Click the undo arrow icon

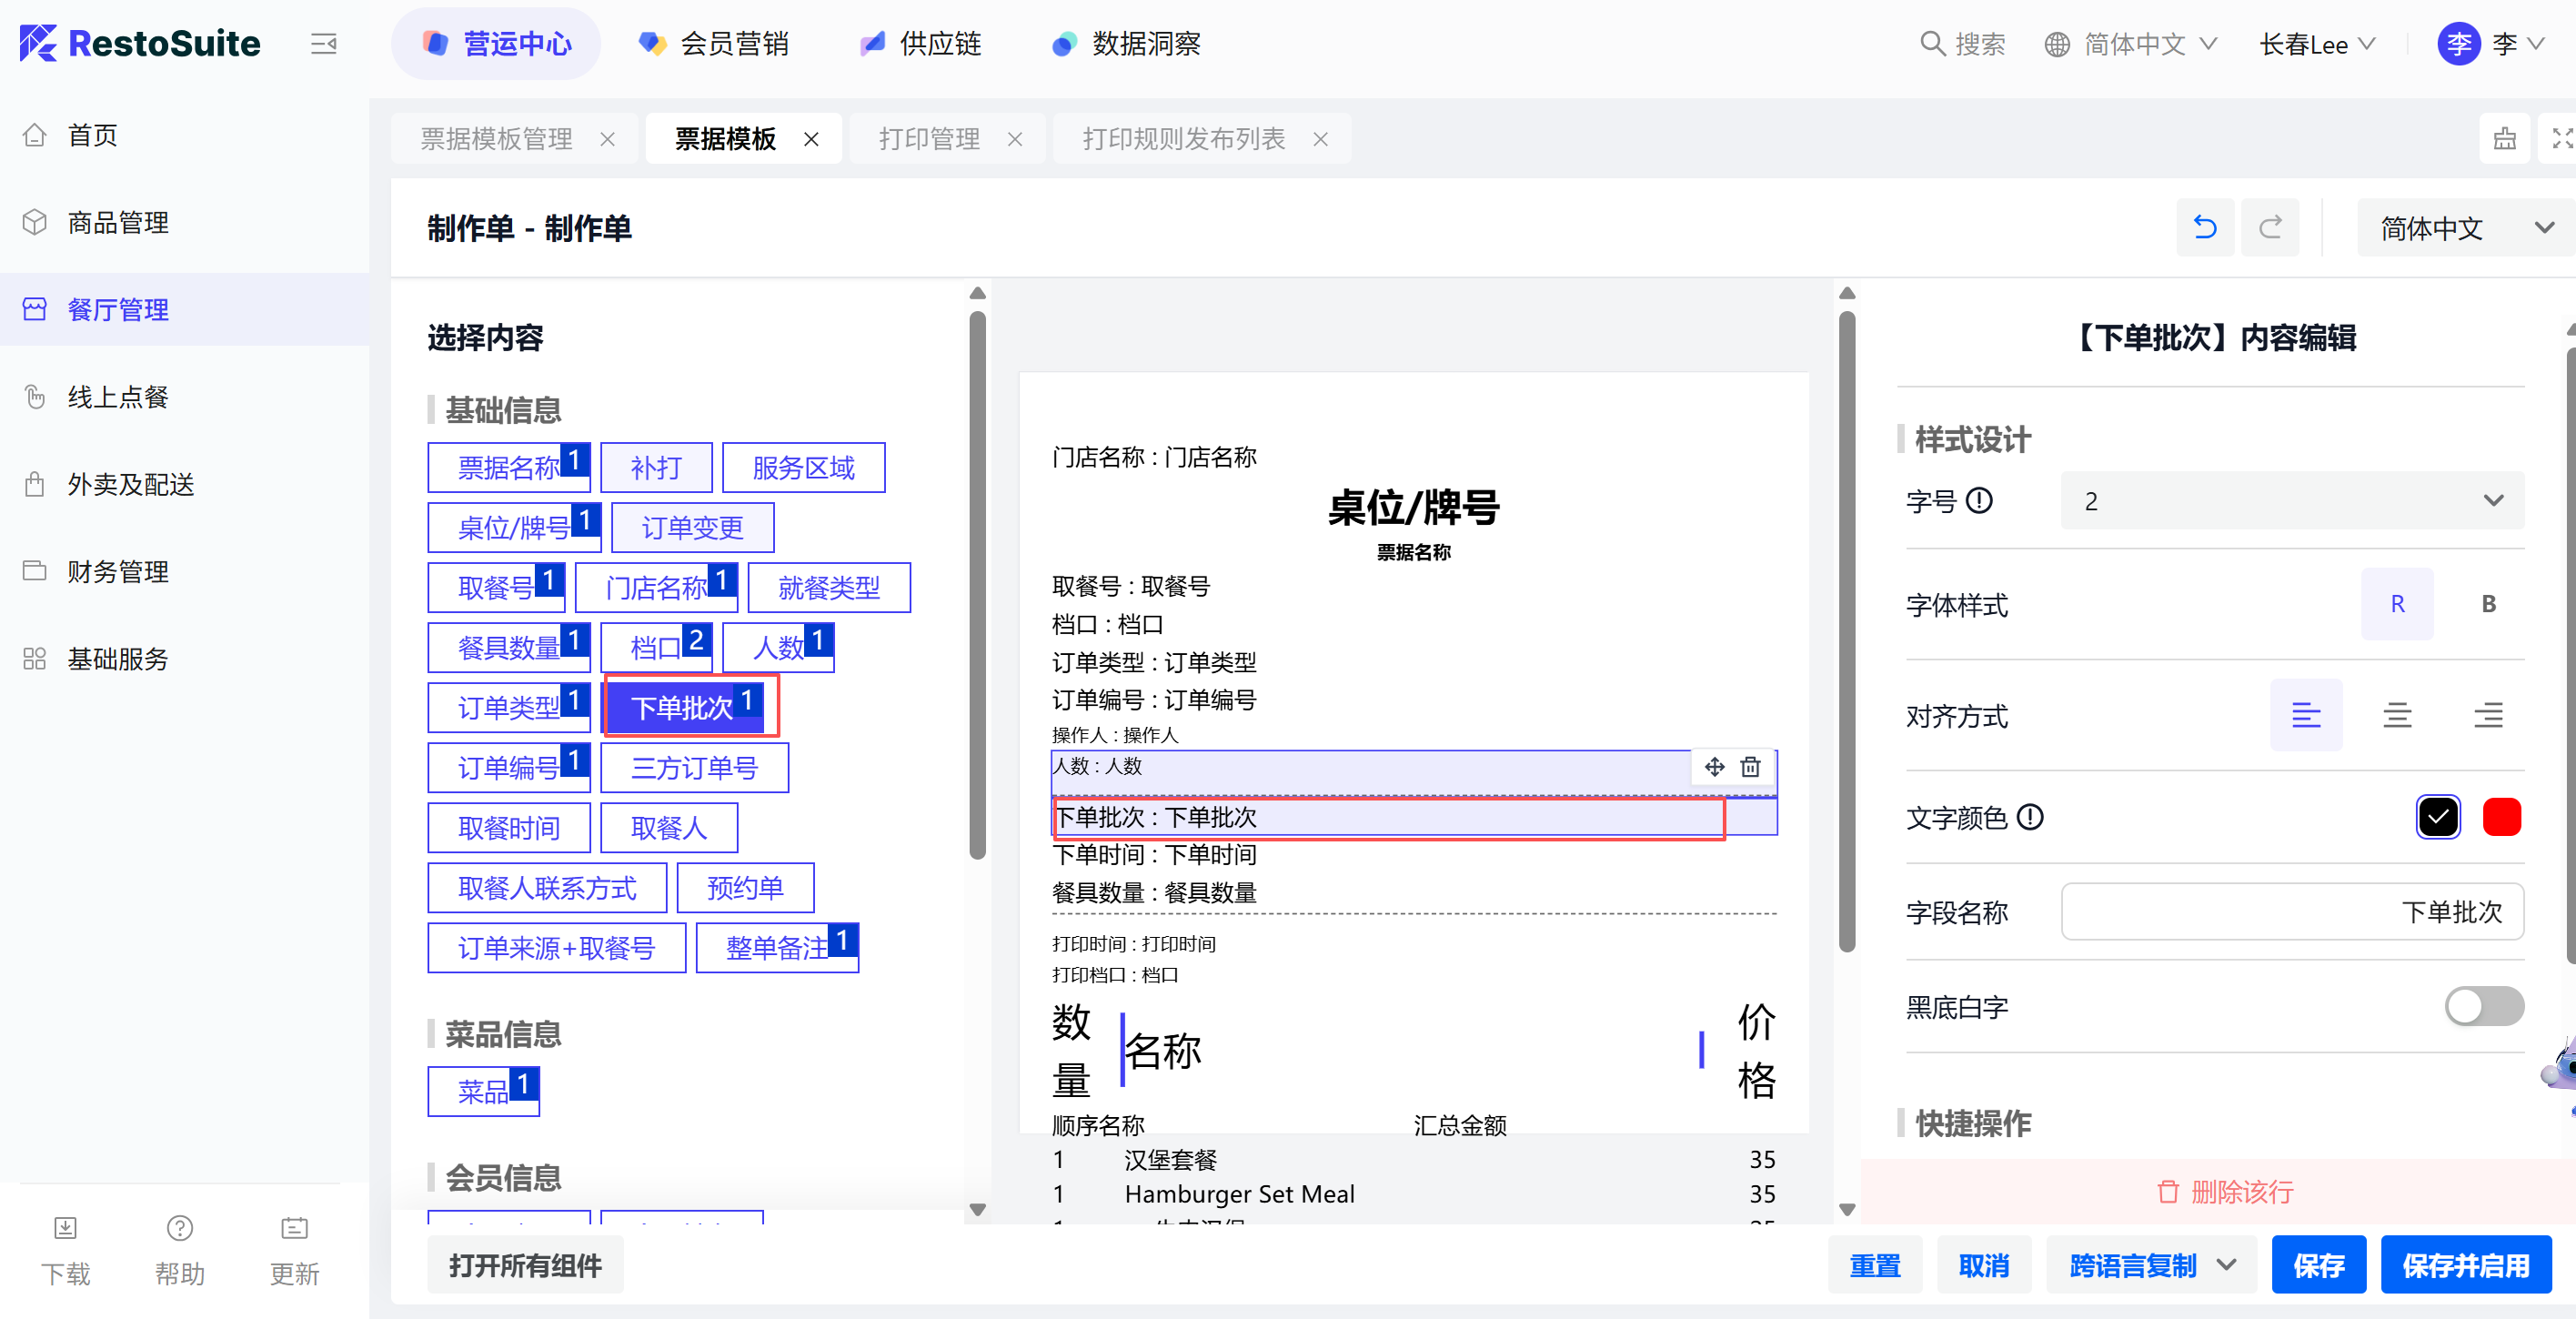click(x=2204, y=228)
